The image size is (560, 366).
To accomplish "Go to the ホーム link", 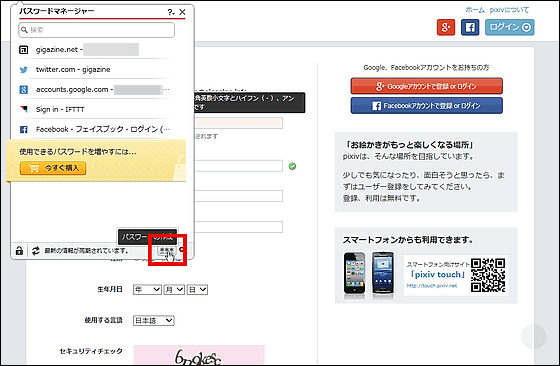I will coord(475,10).
